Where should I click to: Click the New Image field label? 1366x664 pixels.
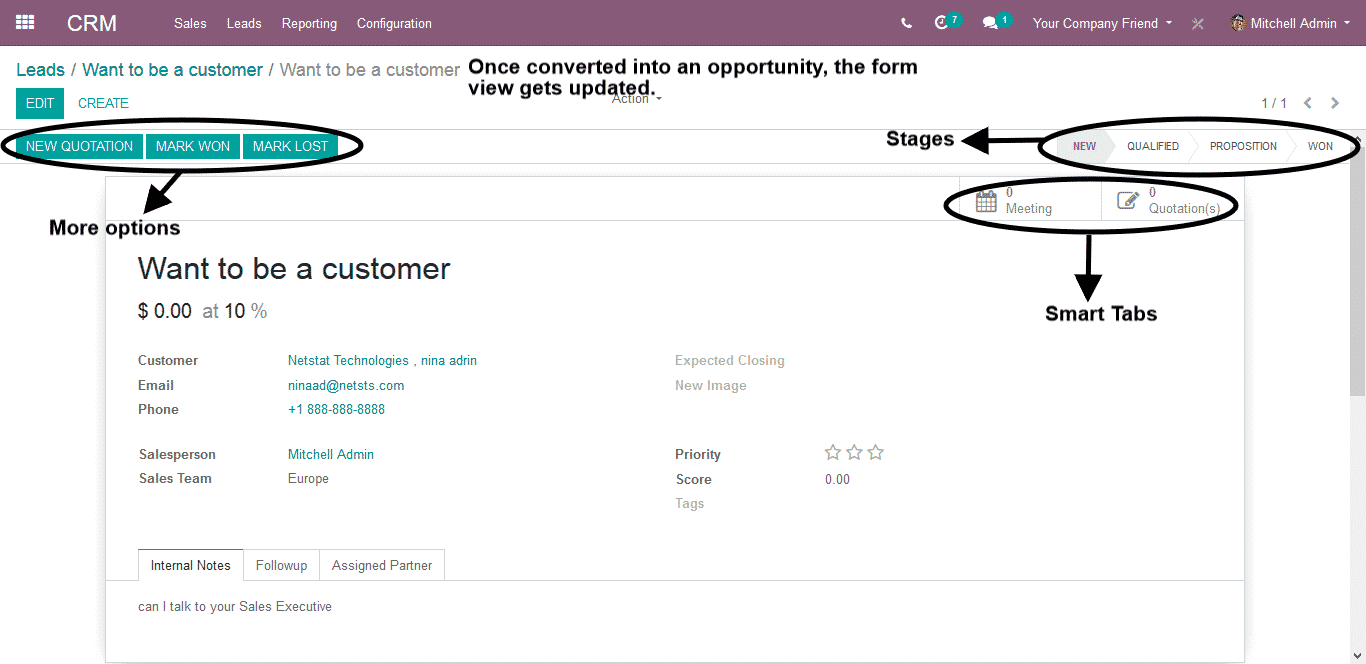[711, 385]
